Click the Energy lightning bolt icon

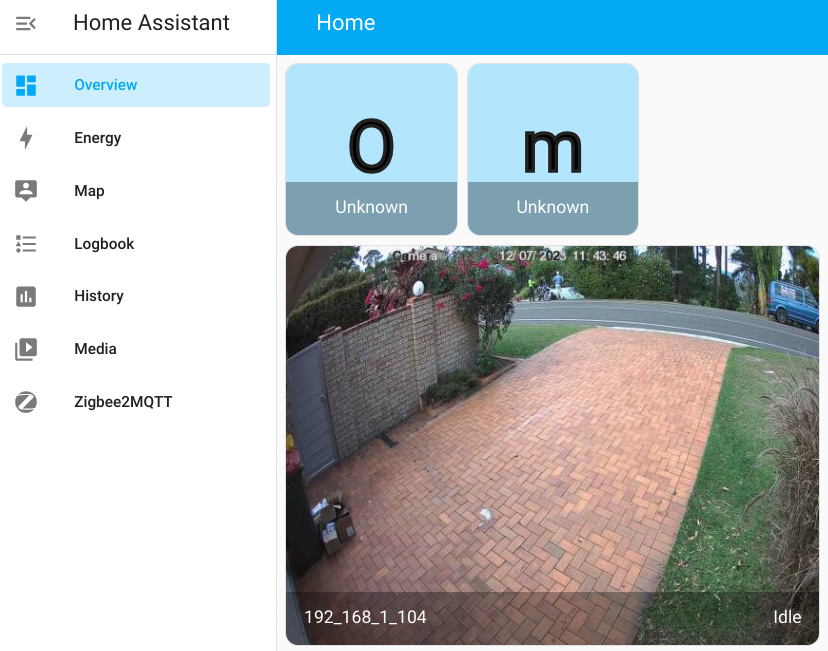[x=25, y=138]
